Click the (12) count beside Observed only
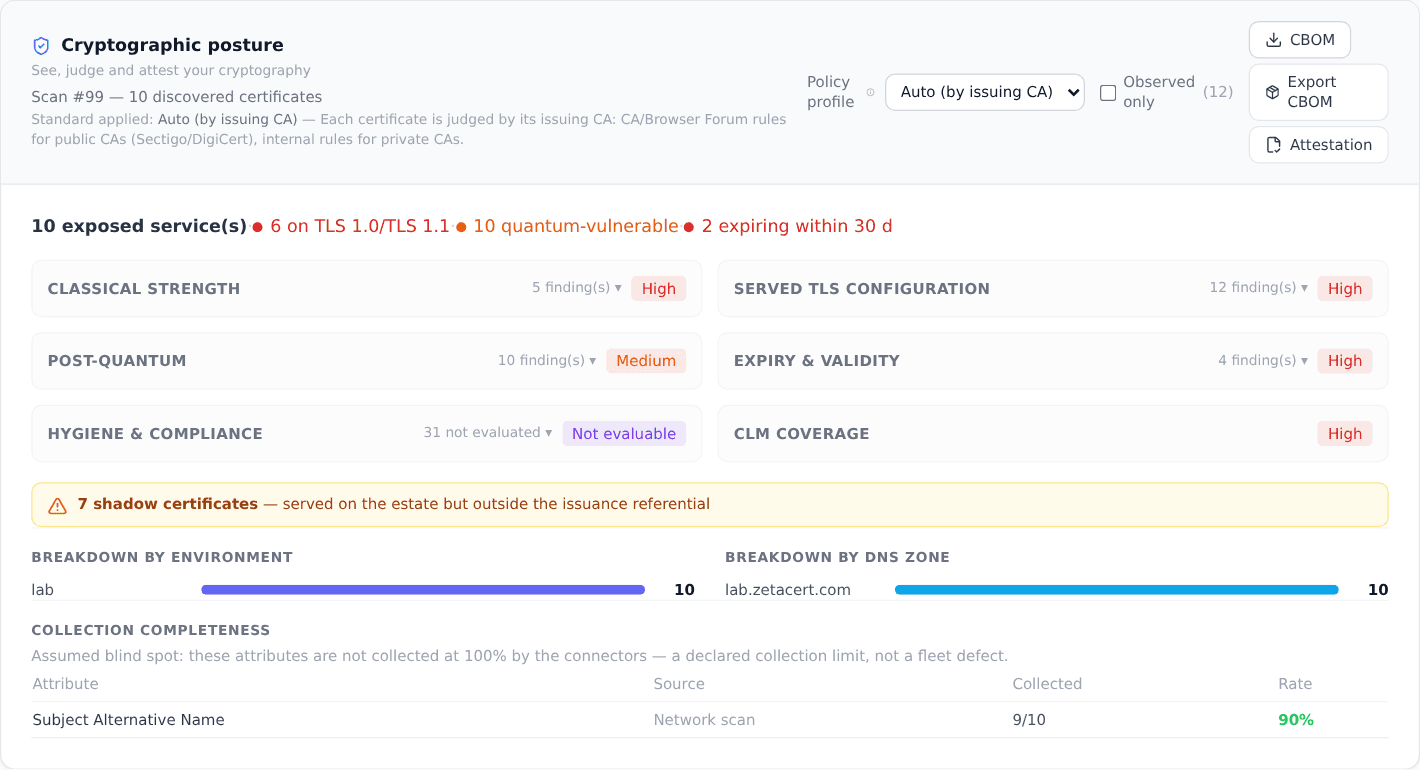Viewport: 1420px width, 770px height. pyautogui.click(x=1218, y=92)
